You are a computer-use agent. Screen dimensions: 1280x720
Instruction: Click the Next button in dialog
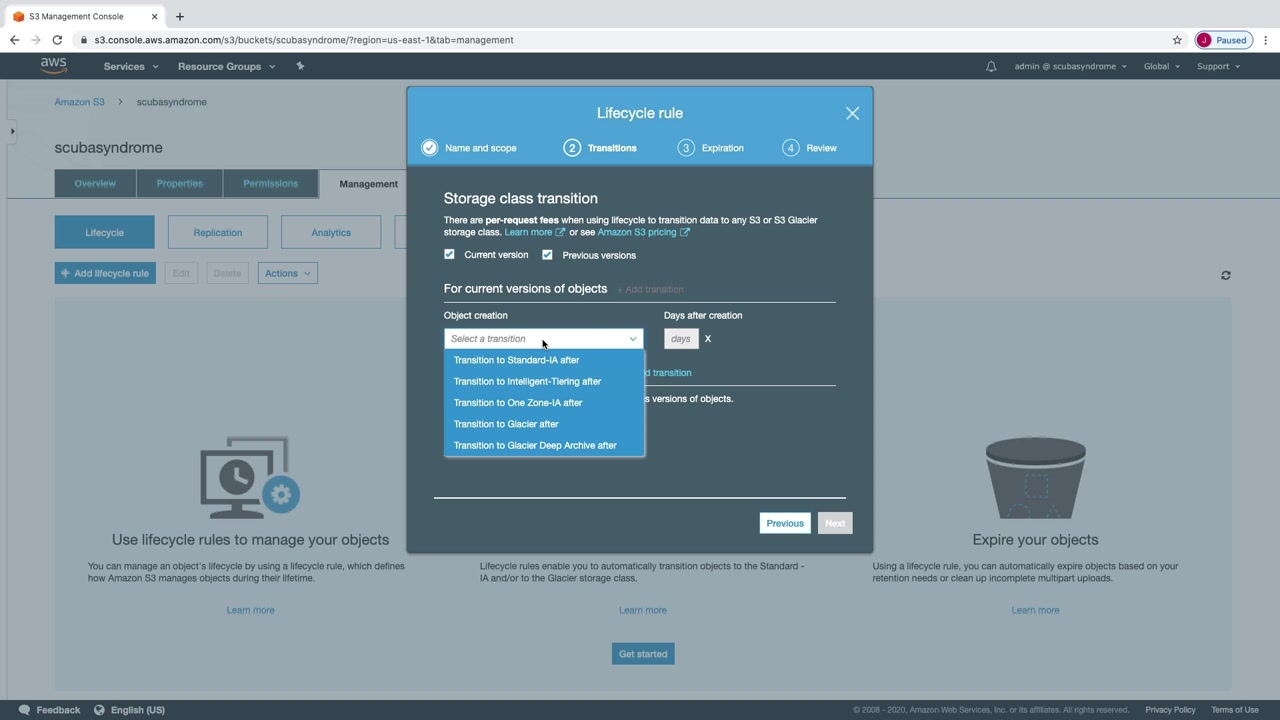(x=835, y=523)
